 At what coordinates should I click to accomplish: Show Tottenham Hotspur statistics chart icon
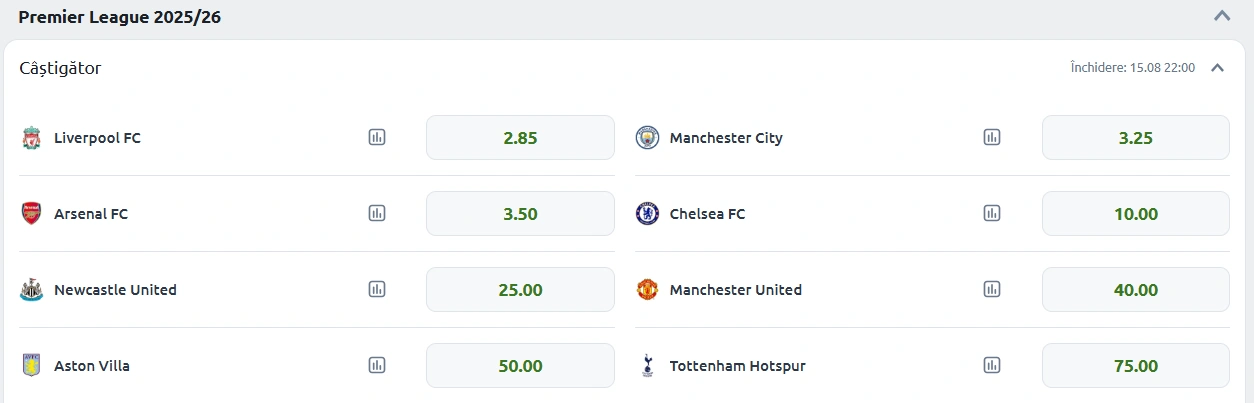tap(992, 365)
